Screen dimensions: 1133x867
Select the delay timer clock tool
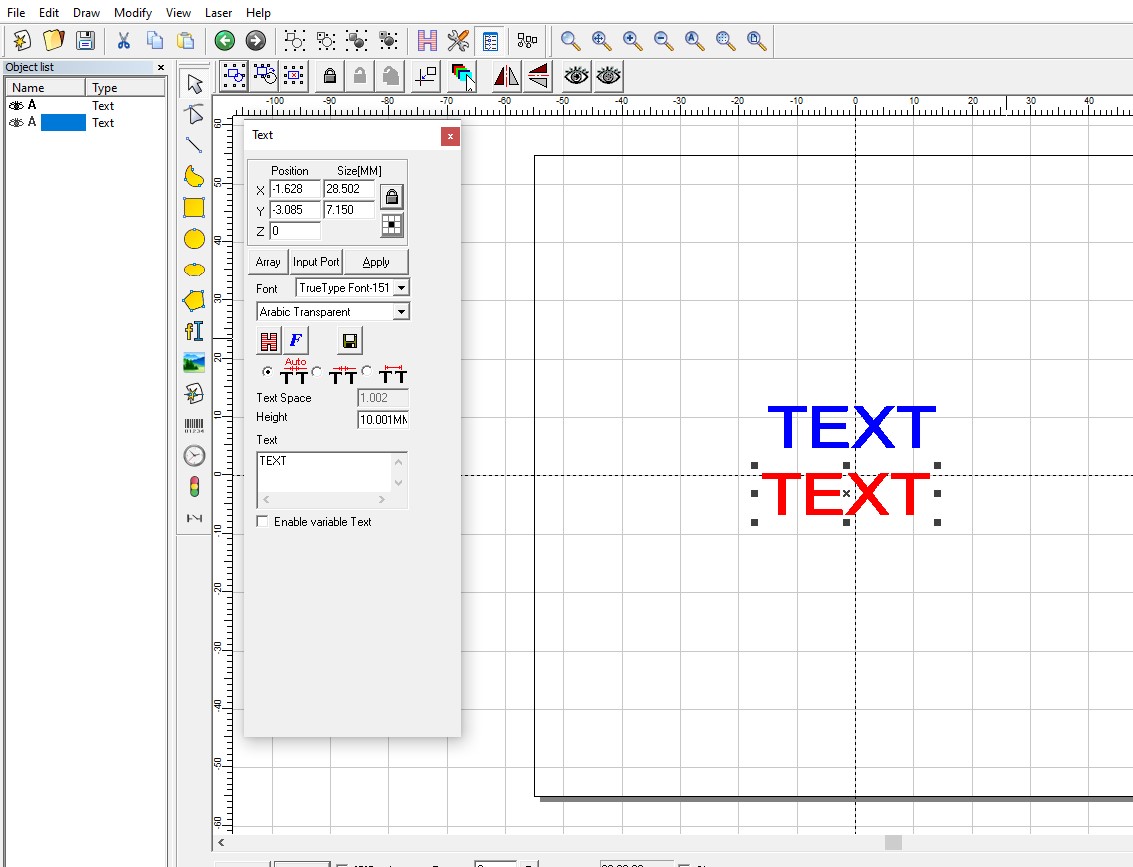(x=194, y=456)
